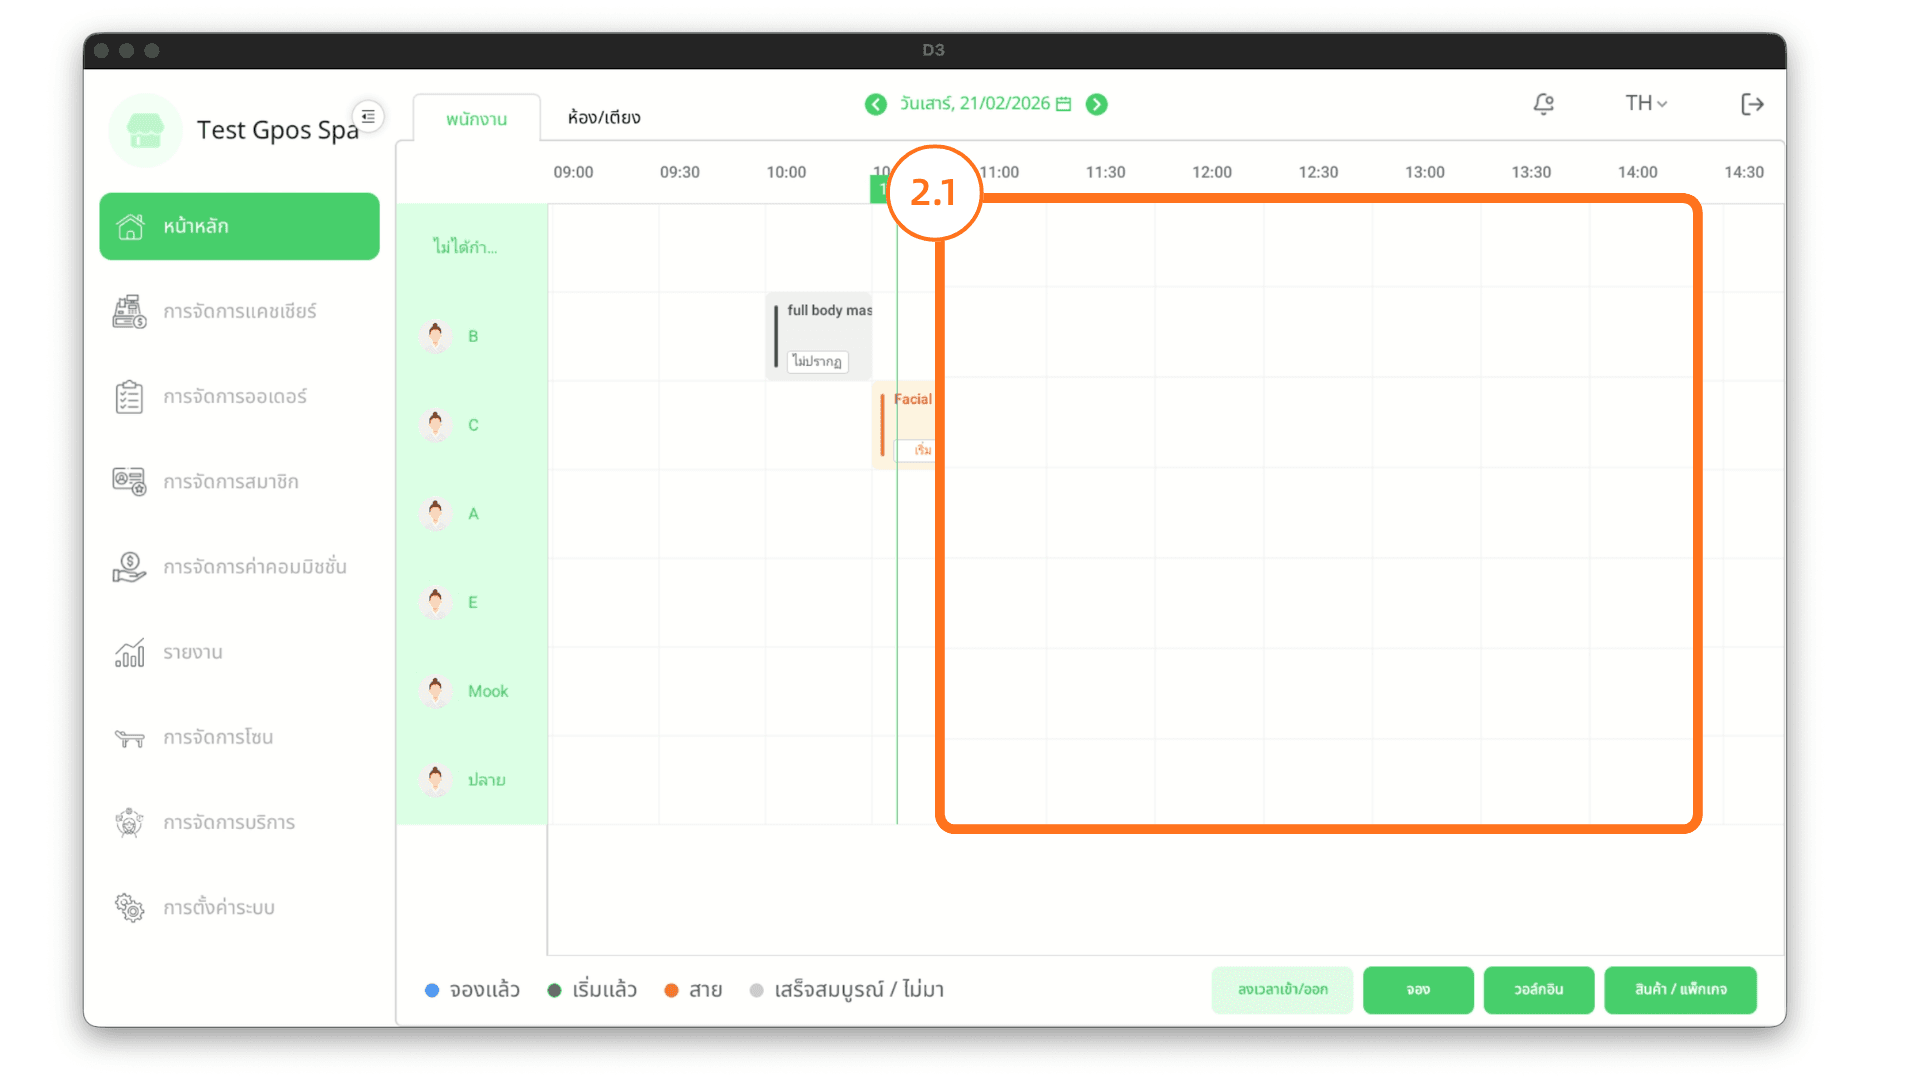This screenshot has height=1080, width=1920.
Task: Go to the previous day with the left arrow
Action: (876, 104)
